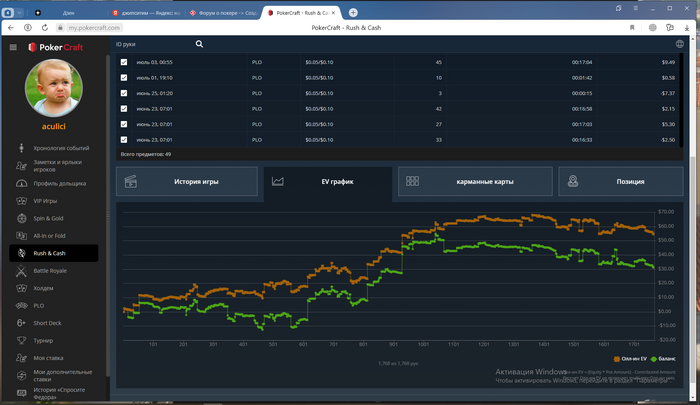The width and height of the screenshot is (700, 405).
Task: Switch to История игры tab
Action: pos(187,181)
